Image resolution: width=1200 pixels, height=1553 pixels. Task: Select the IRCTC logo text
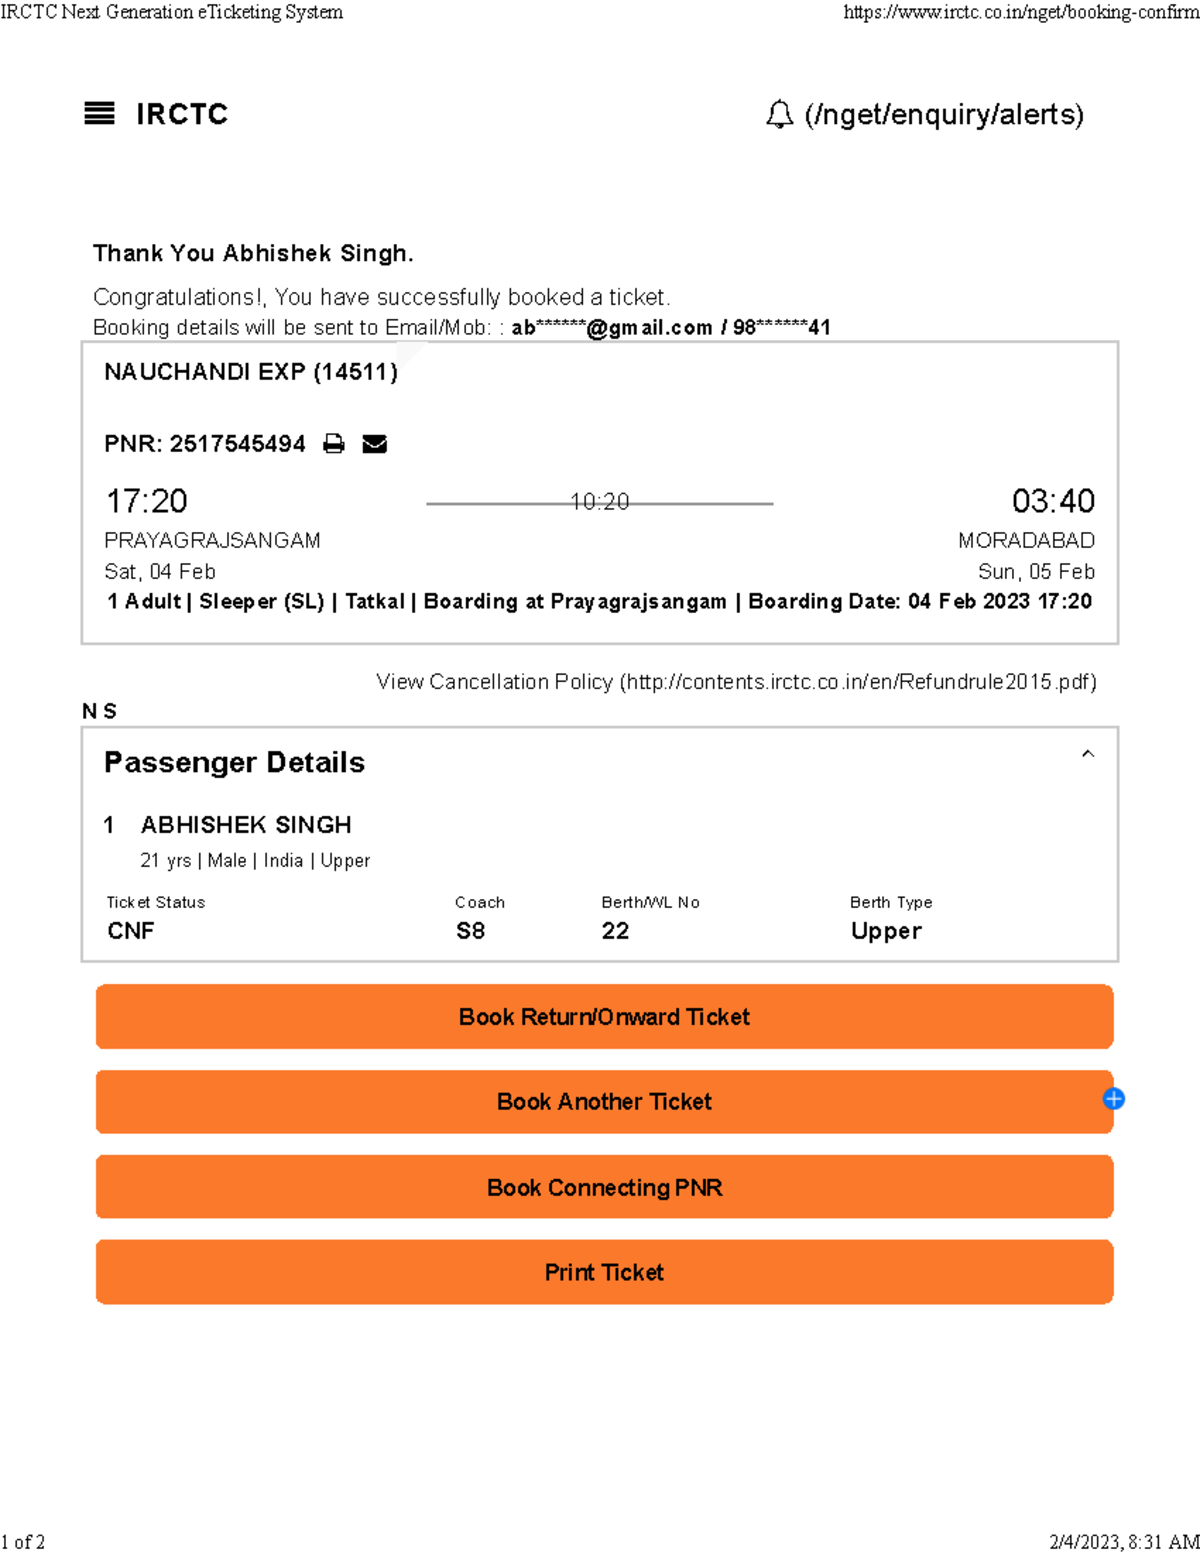point(180,114)
